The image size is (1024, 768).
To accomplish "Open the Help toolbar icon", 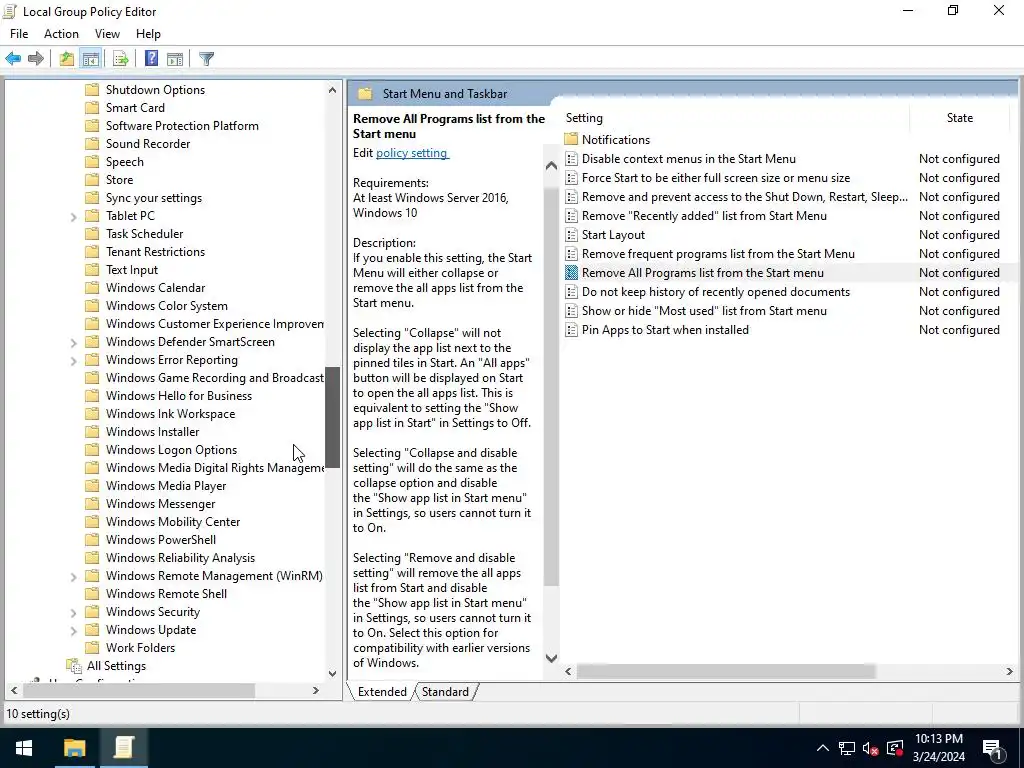I will pyautogui.click(x=151, y=59).
